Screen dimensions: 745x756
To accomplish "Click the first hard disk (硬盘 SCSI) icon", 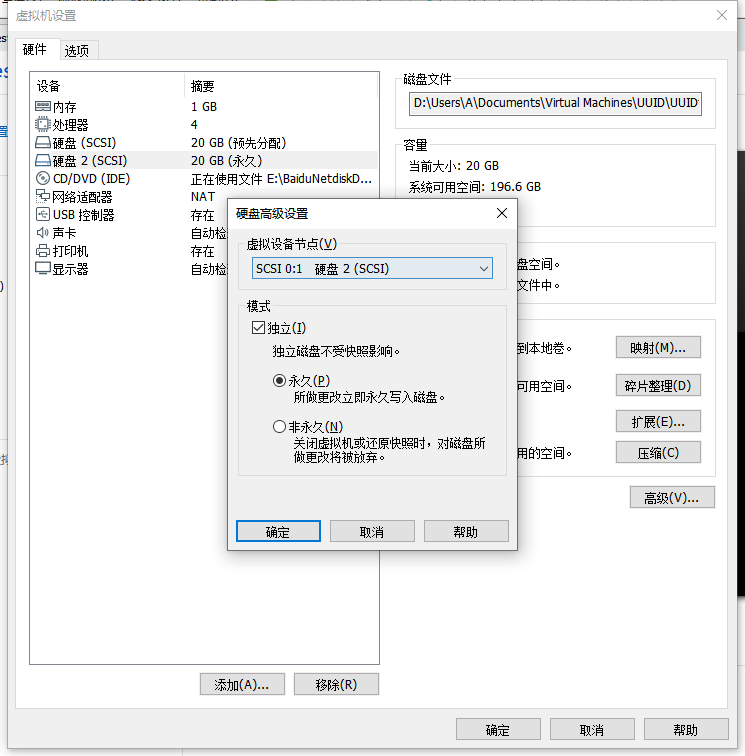I will point(43,143).
